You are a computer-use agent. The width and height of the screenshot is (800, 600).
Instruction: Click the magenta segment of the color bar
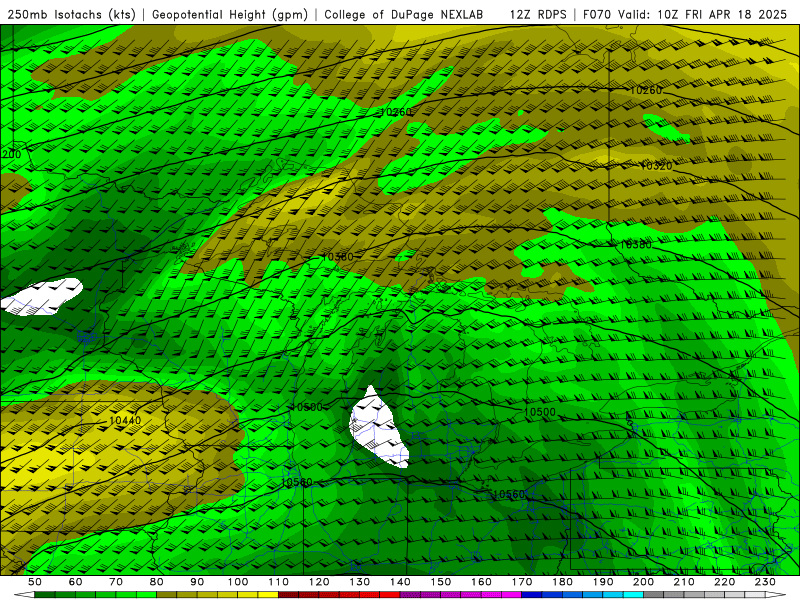511,595
